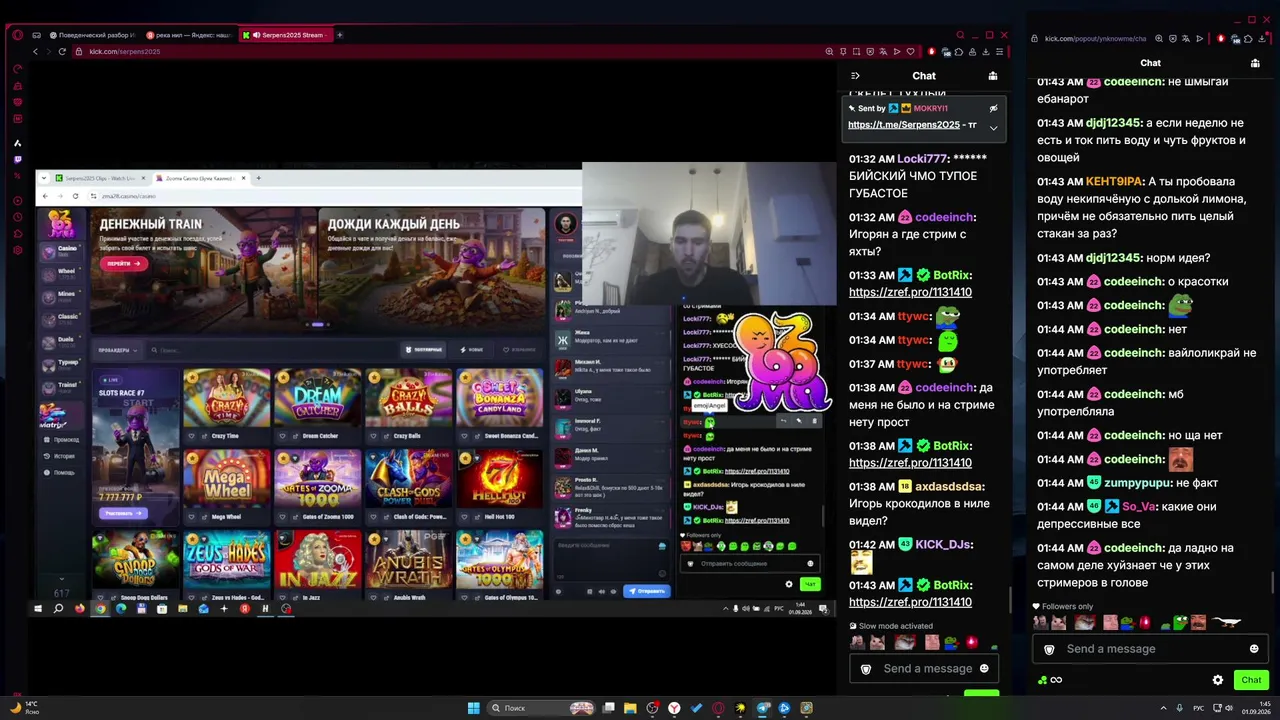Open BotRix's zref.pro link posted at 01:33 AM
This screenshot has height=720, width=1280.
(x=910, y=292)
